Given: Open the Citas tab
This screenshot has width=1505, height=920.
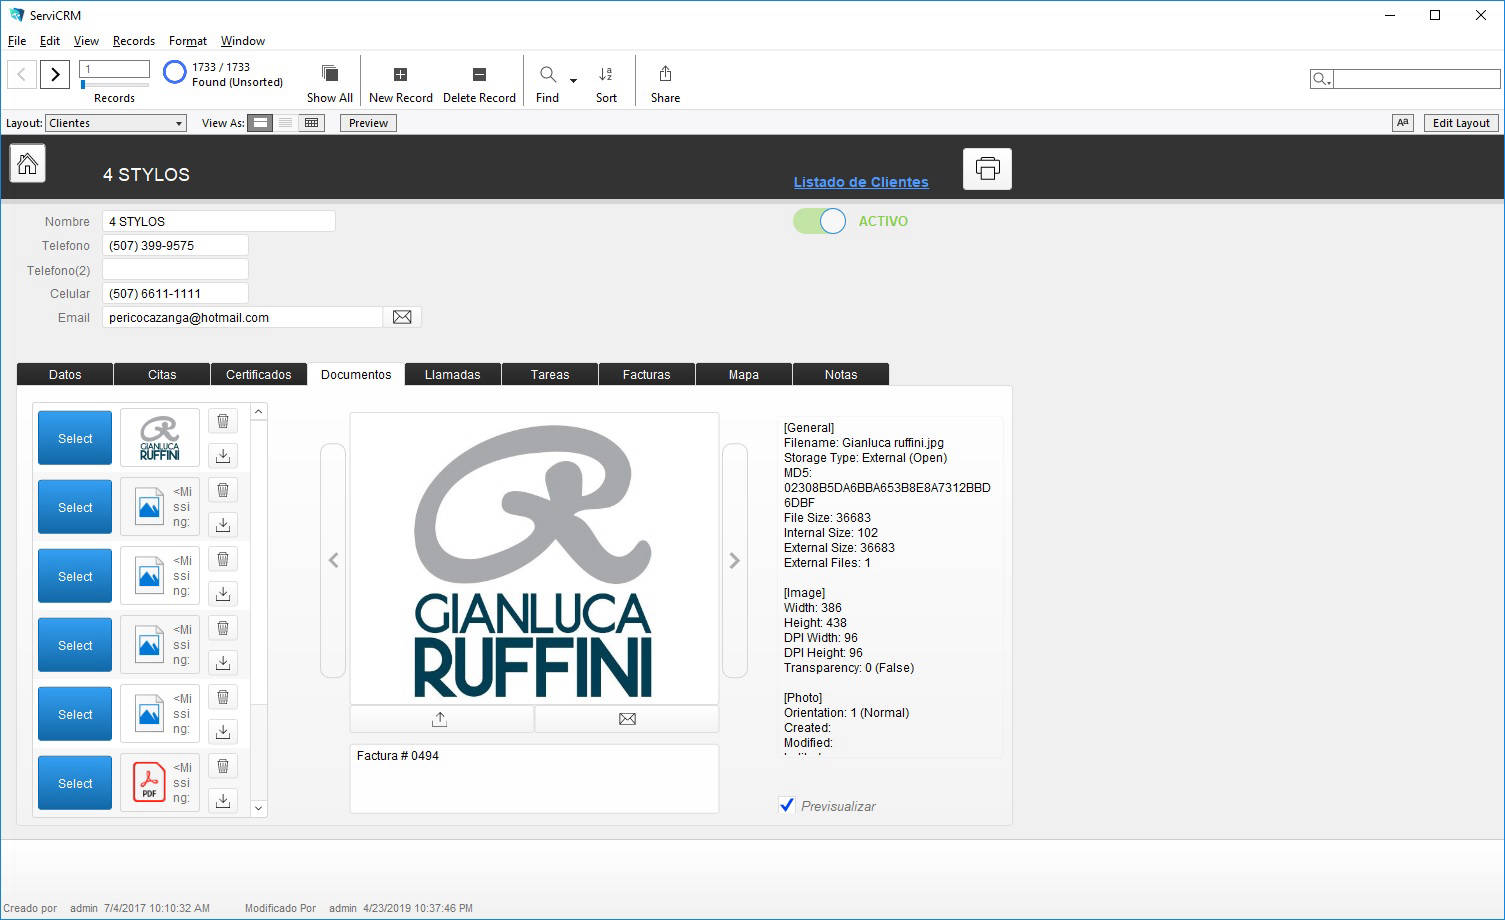Looking at the screenshot, I should (x=162, y=374).
